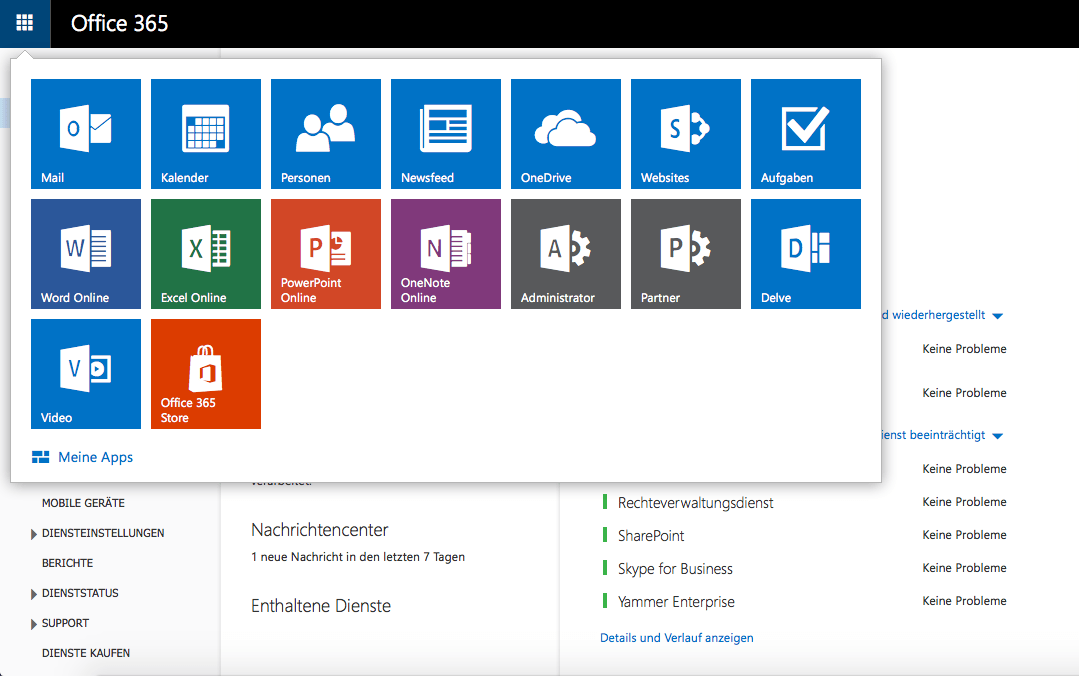Open the Personen tile
This screenshot has height=676, width=1079.
[x=325, y=134]
